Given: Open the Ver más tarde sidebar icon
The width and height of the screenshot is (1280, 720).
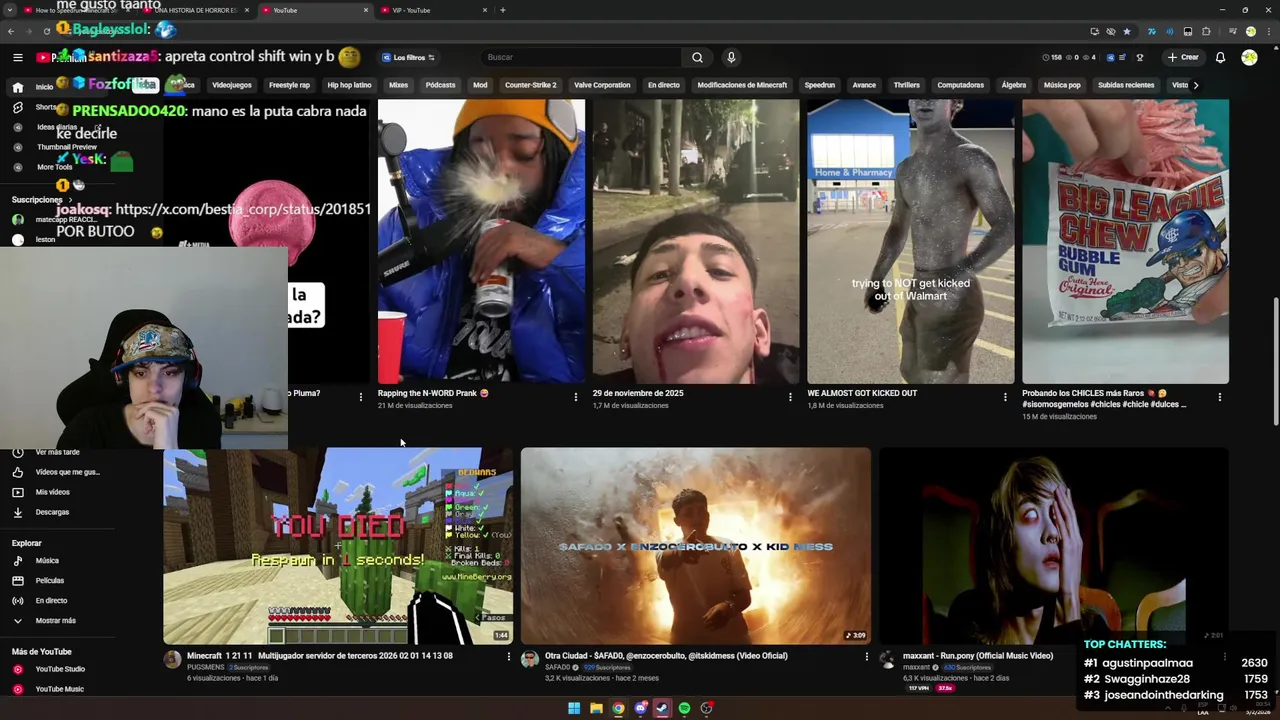Looking at the screenshot, I should pyautogui.click(x=17, y=452).
